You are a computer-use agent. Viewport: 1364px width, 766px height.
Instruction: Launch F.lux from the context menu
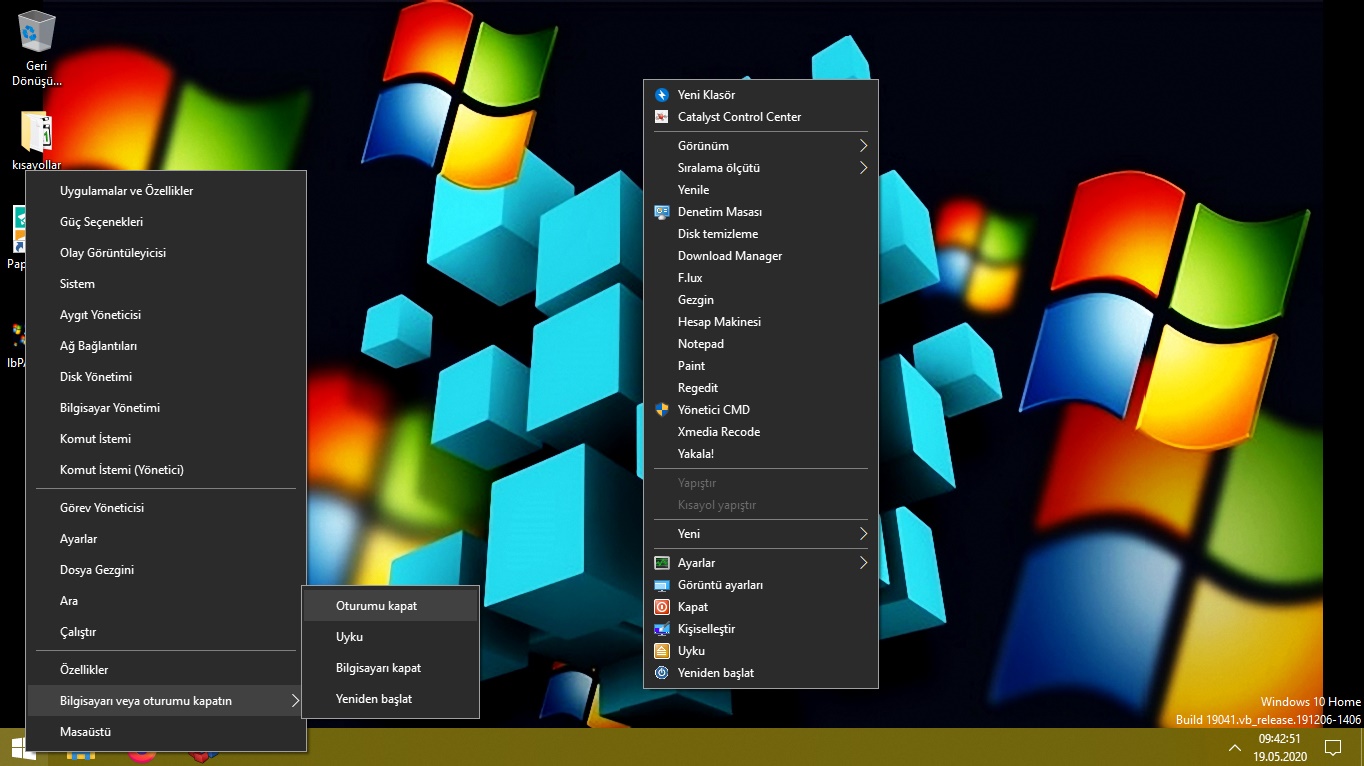pyautogui.click(x=761, y=278)
